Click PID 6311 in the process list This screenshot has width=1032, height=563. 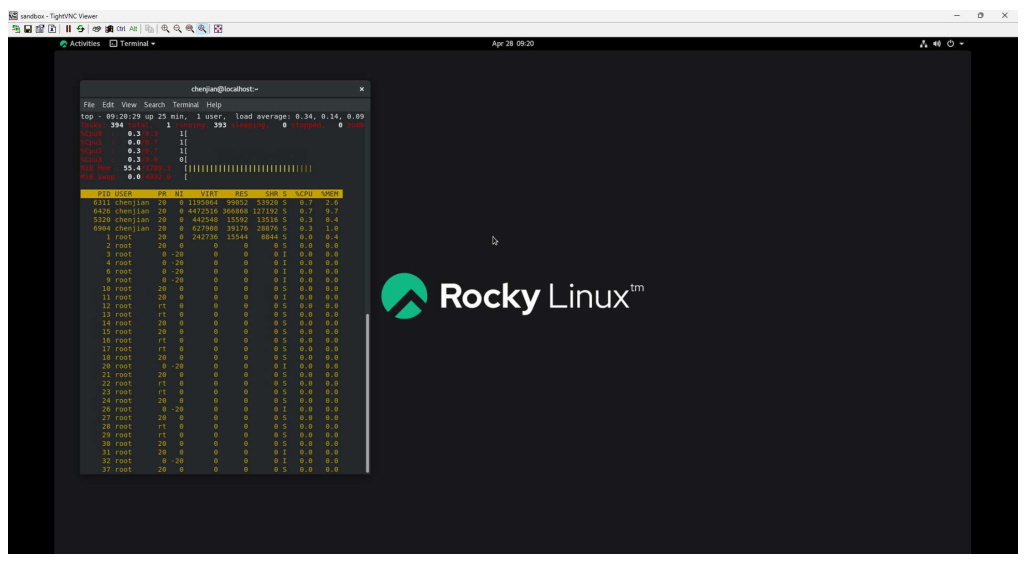pos(102,203)
